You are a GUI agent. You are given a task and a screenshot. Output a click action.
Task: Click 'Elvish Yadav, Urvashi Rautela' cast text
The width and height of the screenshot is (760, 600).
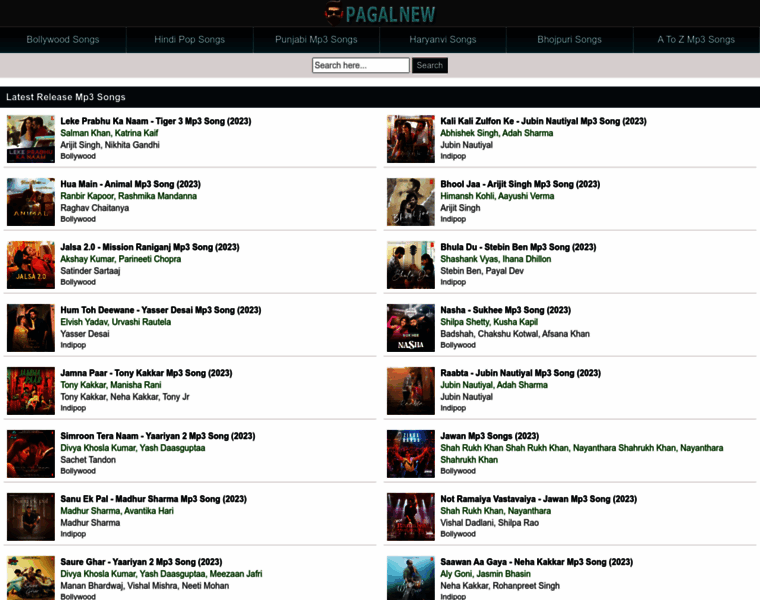[x=115, y=322]
